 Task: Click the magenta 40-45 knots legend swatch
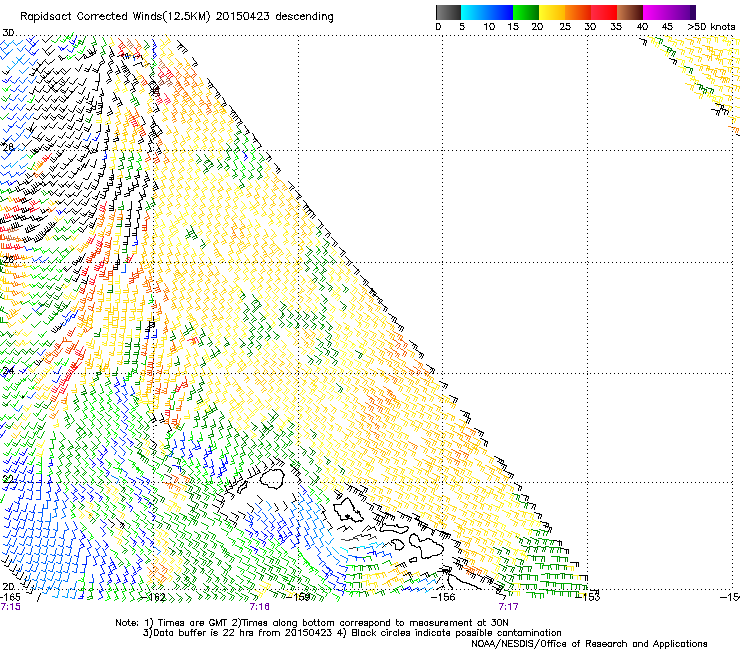pyautogui.click(x=656, y=12)
